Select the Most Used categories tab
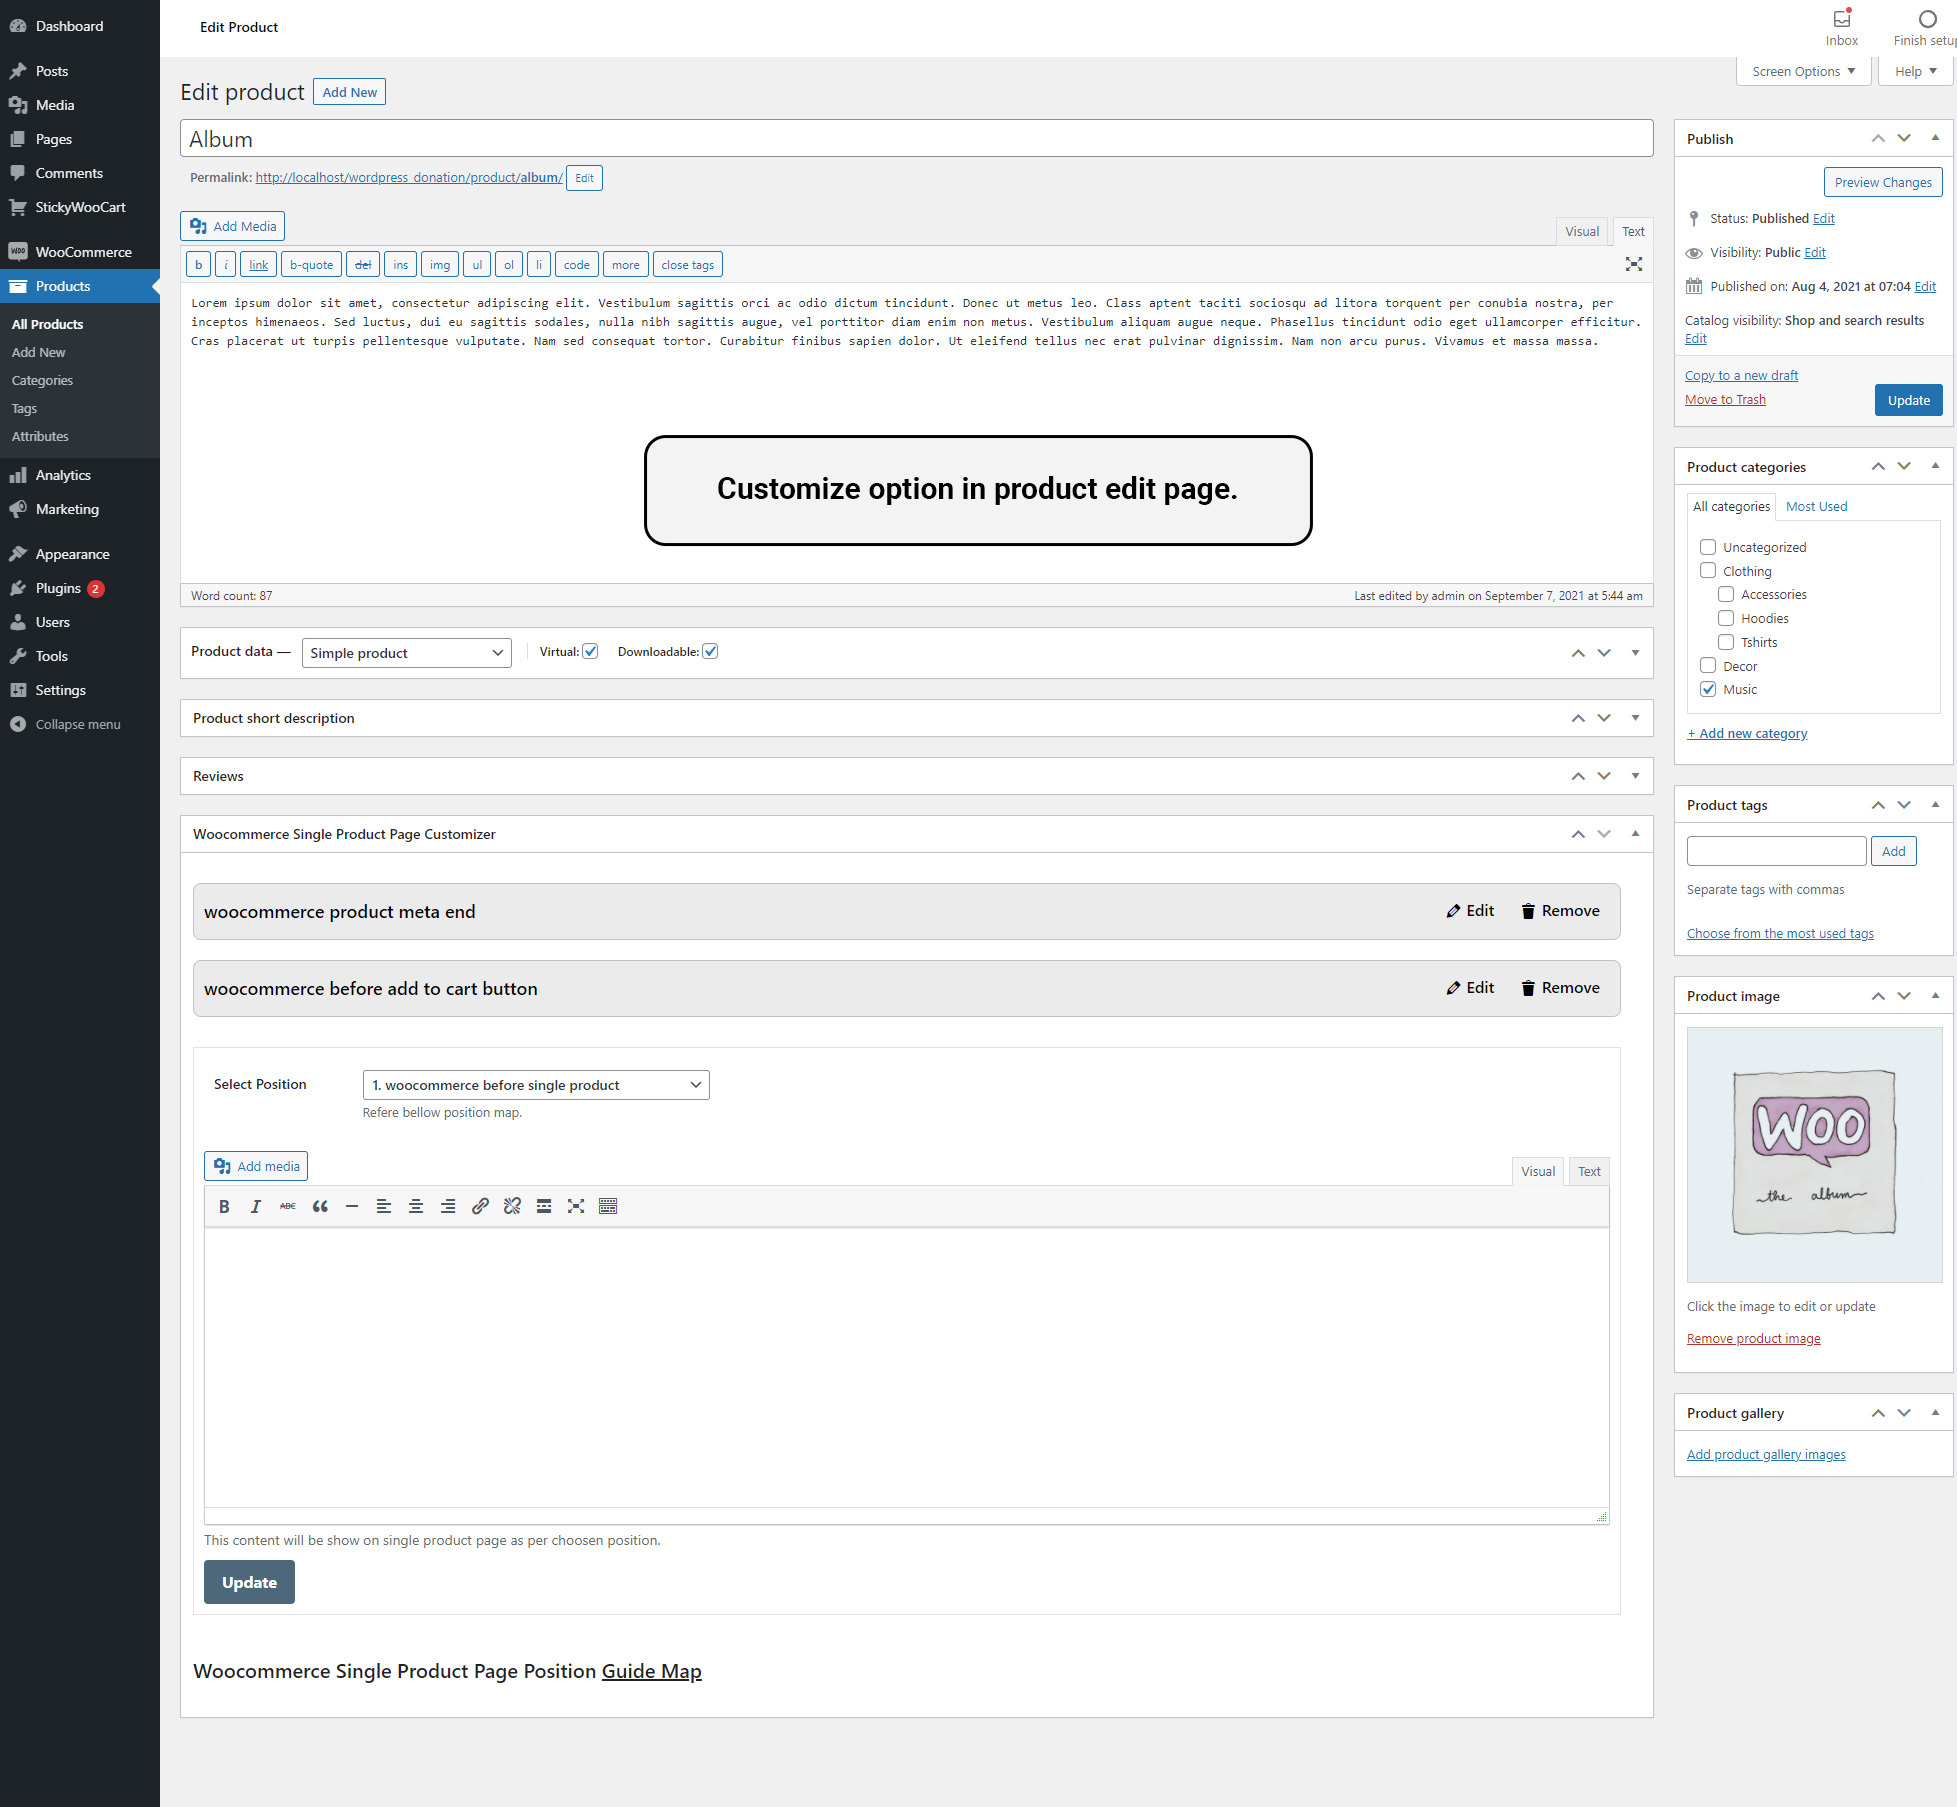 1816,506
